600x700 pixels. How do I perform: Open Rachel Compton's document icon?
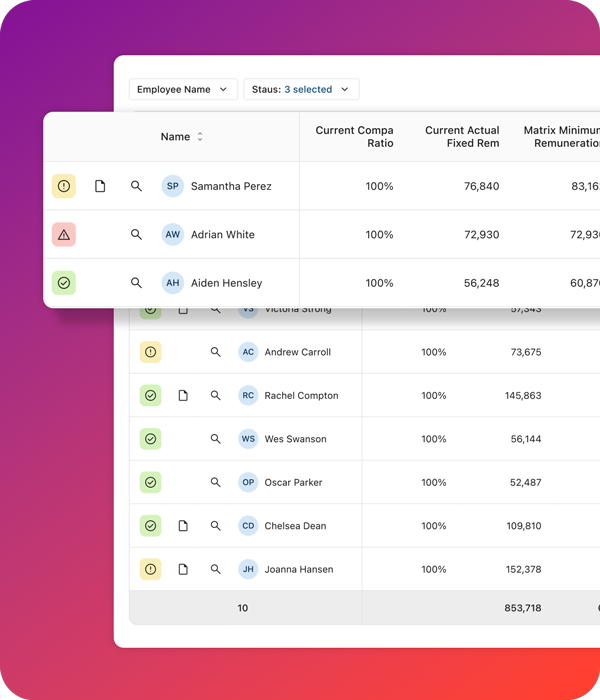[183, 396]
